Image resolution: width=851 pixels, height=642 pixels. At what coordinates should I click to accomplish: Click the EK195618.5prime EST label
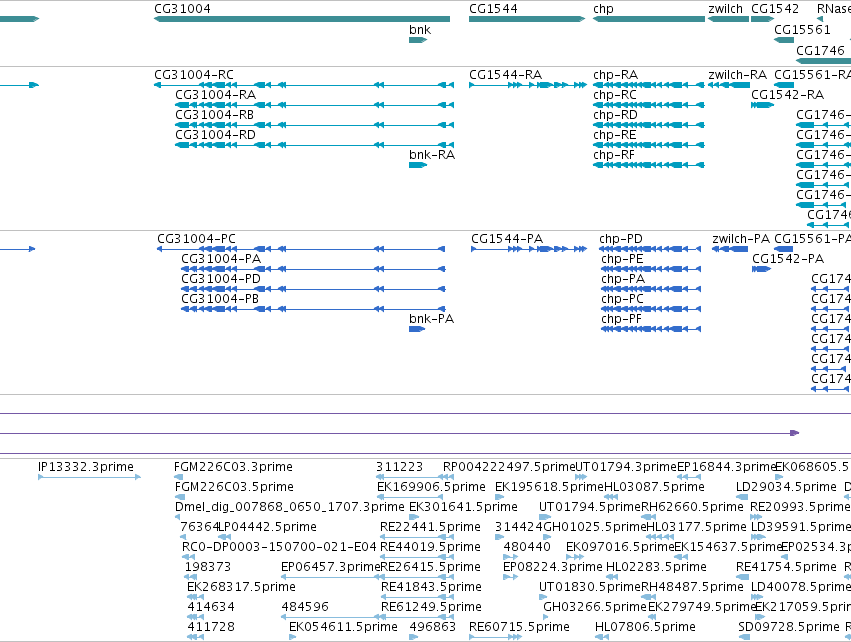click(x=549, y=487)
